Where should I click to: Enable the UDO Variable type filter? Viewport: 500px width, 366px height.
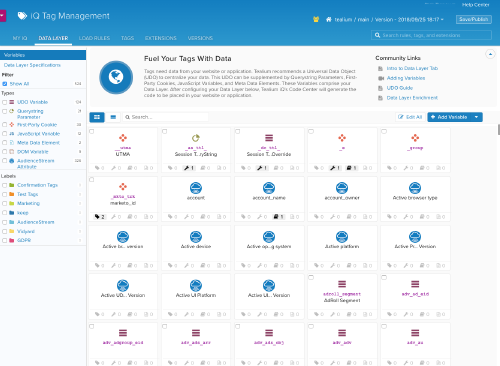(5, 102)
